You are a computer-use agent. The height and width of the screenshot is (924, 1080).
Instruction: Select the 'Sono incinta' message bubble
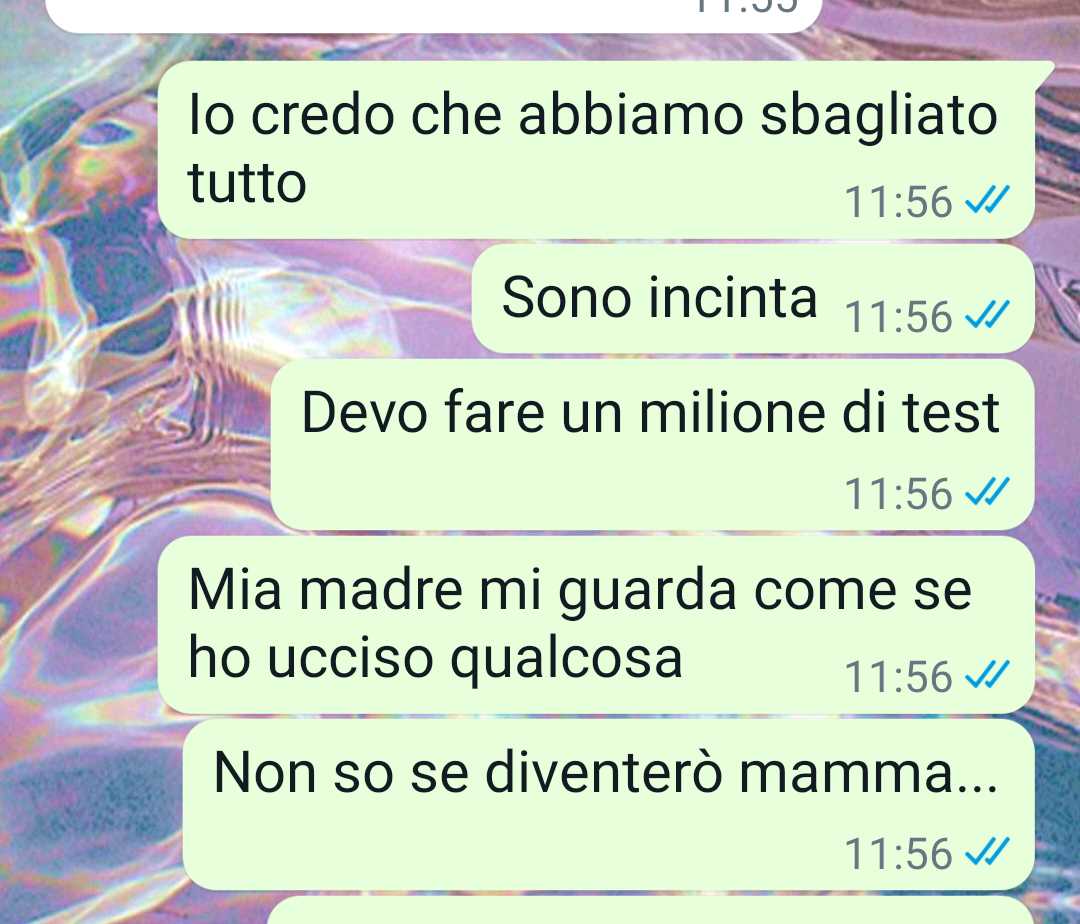click(x=754, y=299)
